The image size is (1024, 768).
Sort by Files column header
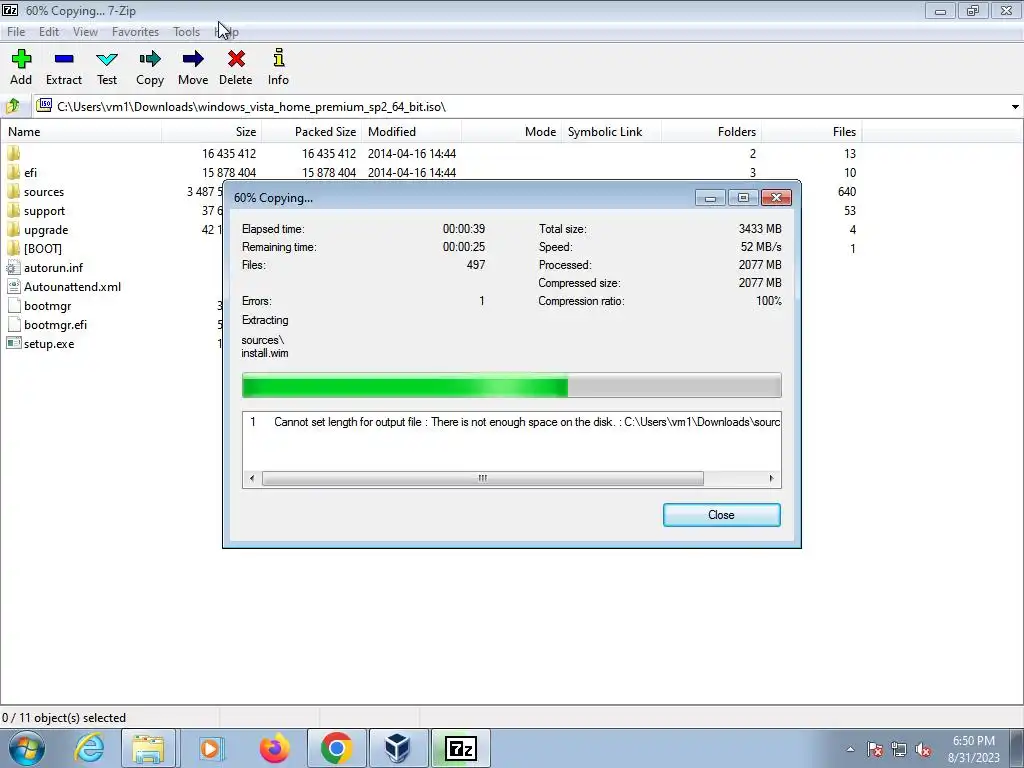811,131
